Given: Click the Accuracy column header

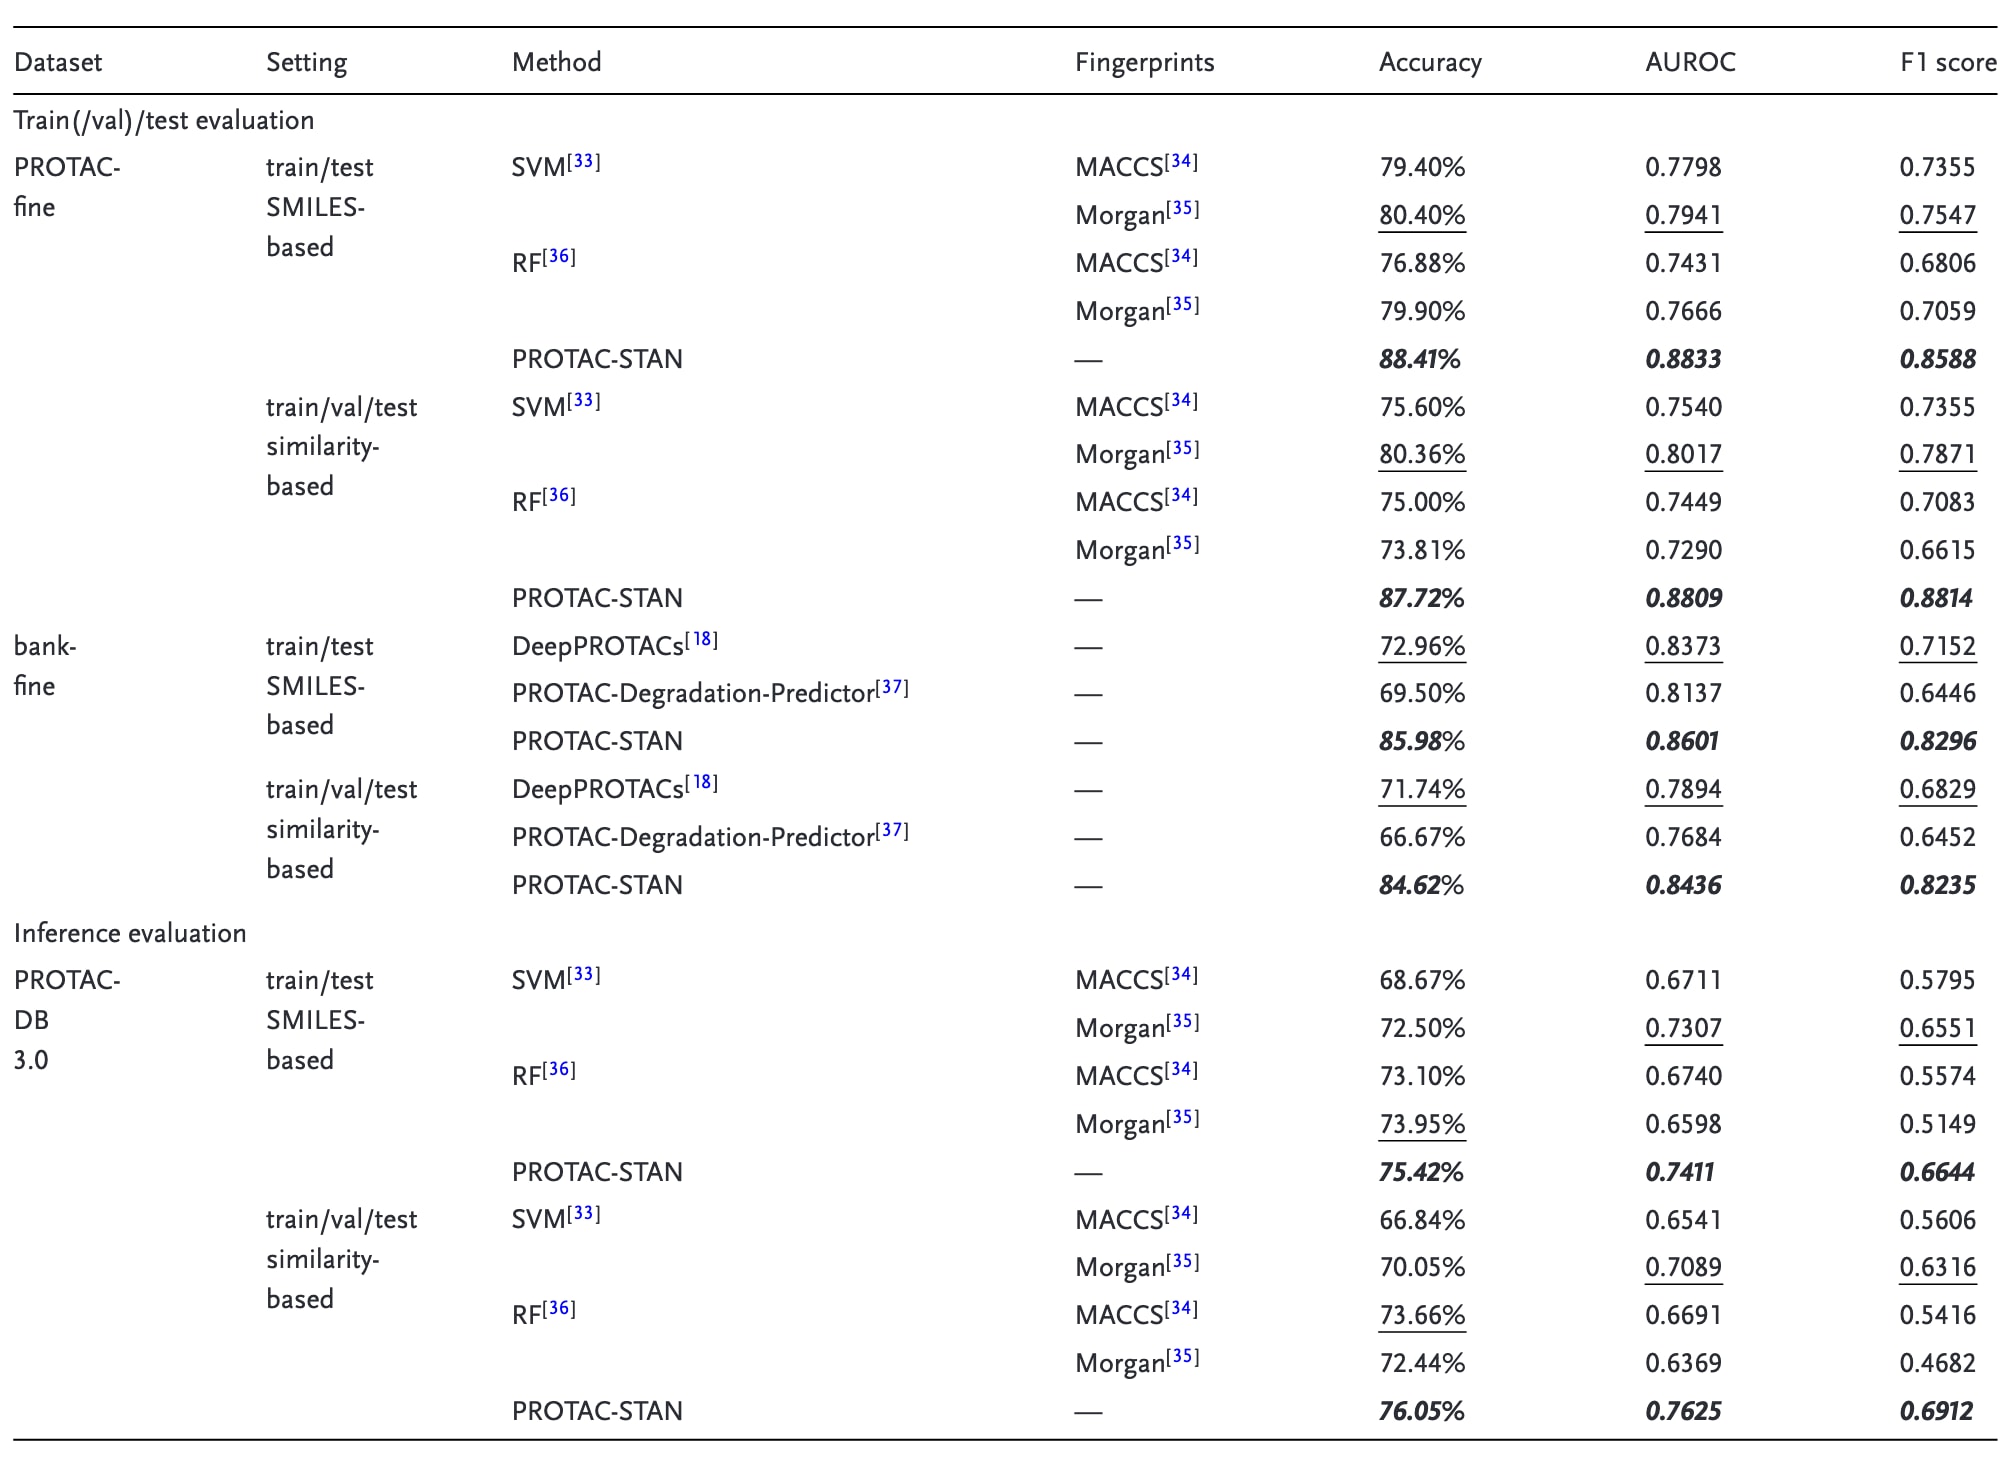Looking at the screenshot, I should [x=1429, y=62].
